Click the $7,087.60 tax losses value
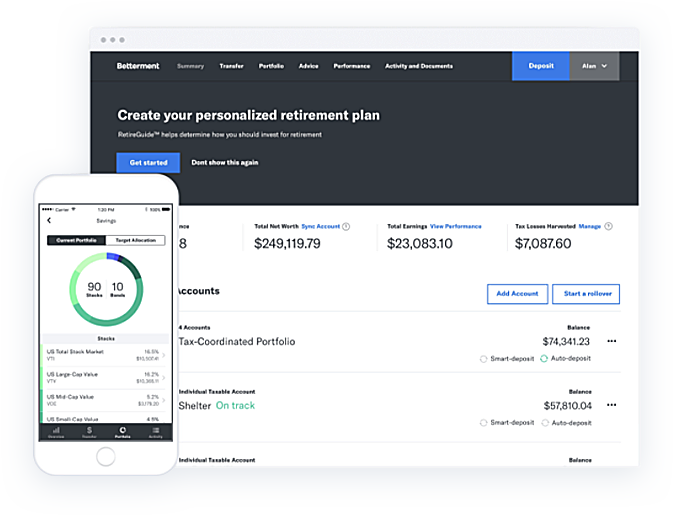 (543, 244)
